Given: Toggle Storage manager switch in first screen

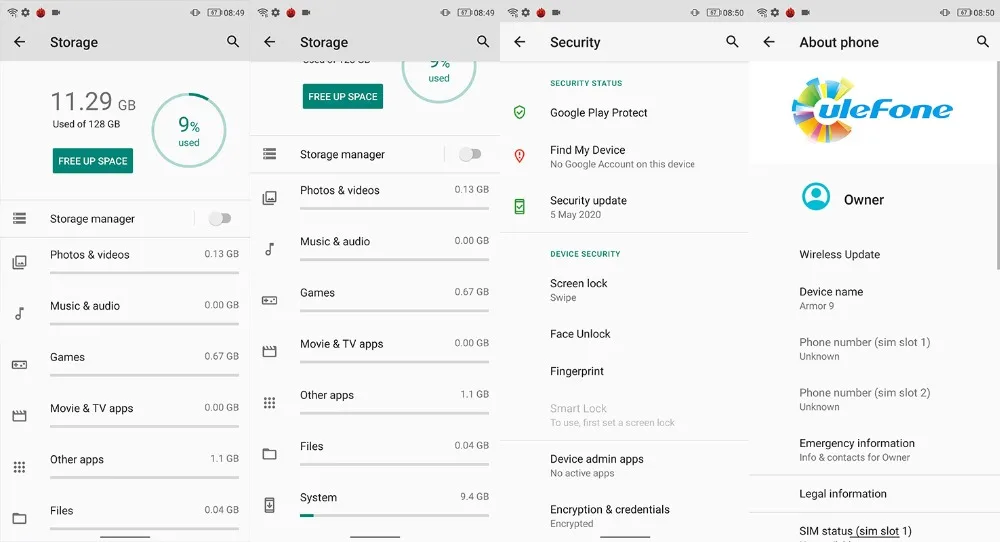Looking at the screenshot, I should tap(219, 219).
